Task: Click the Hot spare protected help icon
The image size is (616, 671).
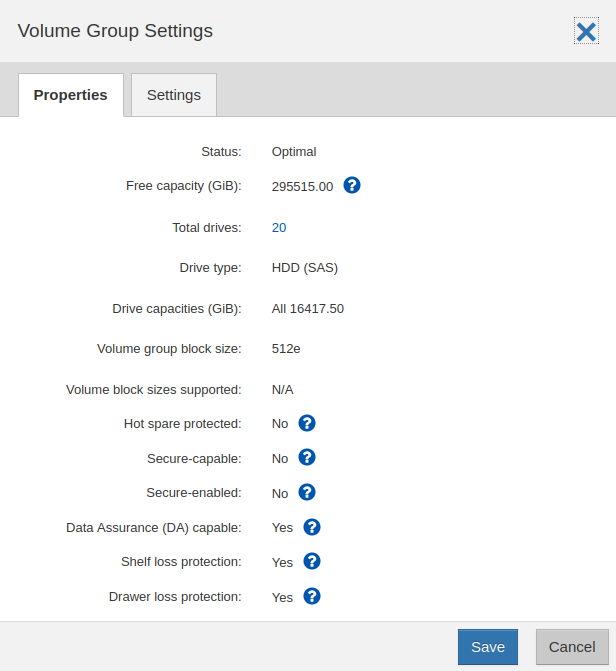Action: [x=307, y=423]
